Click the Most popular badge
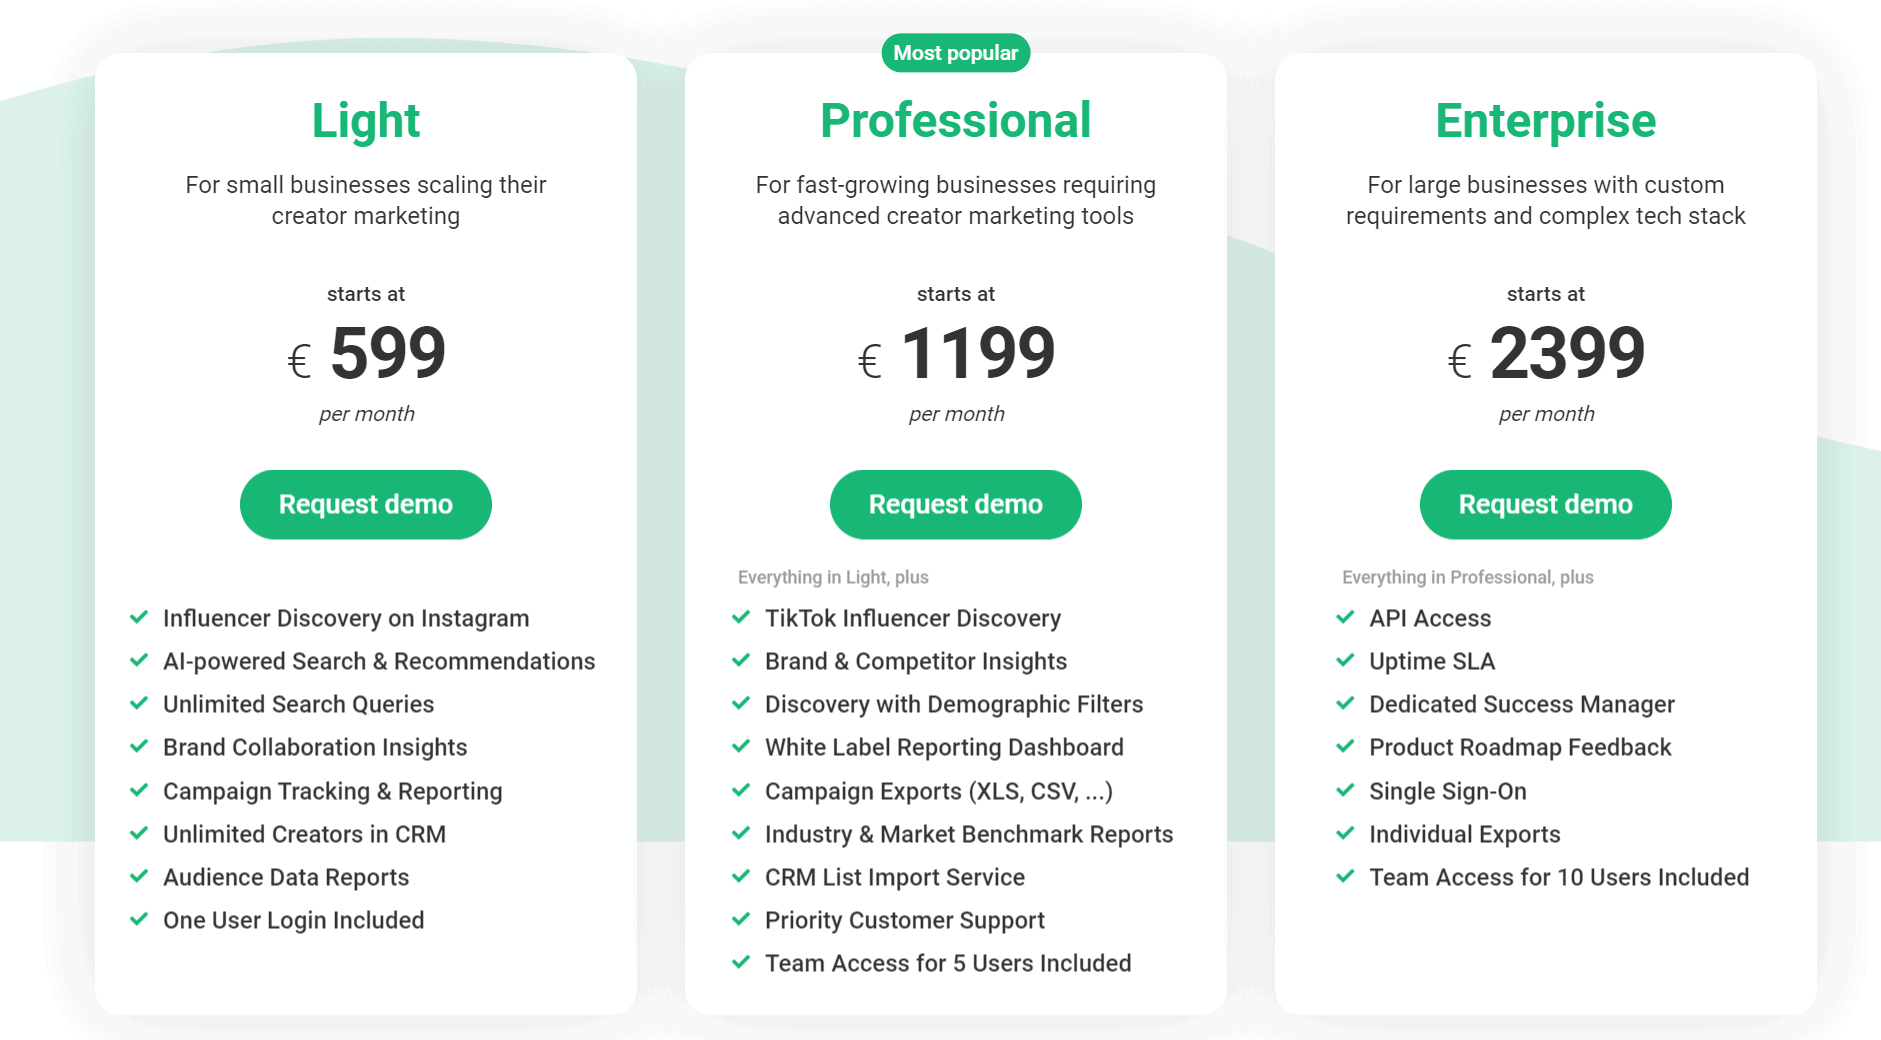Screen dimensions: 1881x1040 pyautogui.click(x=955, y=53)
